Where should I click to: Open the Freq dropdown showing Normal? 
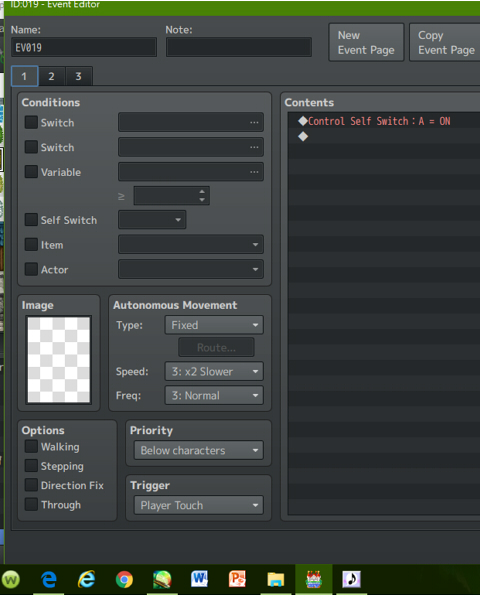click(x=214, y=395)
